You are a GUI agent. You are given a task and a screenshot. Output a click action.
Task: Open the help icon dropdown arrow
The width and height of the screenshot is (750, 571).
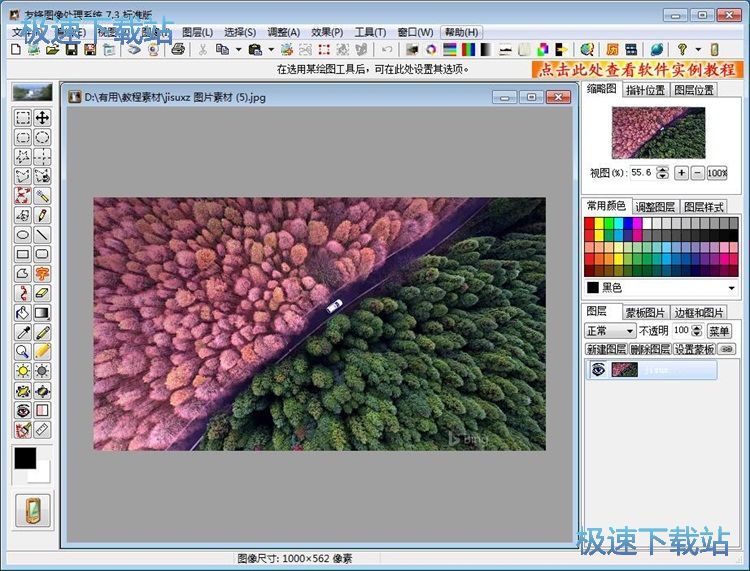[x=697, y=49]
